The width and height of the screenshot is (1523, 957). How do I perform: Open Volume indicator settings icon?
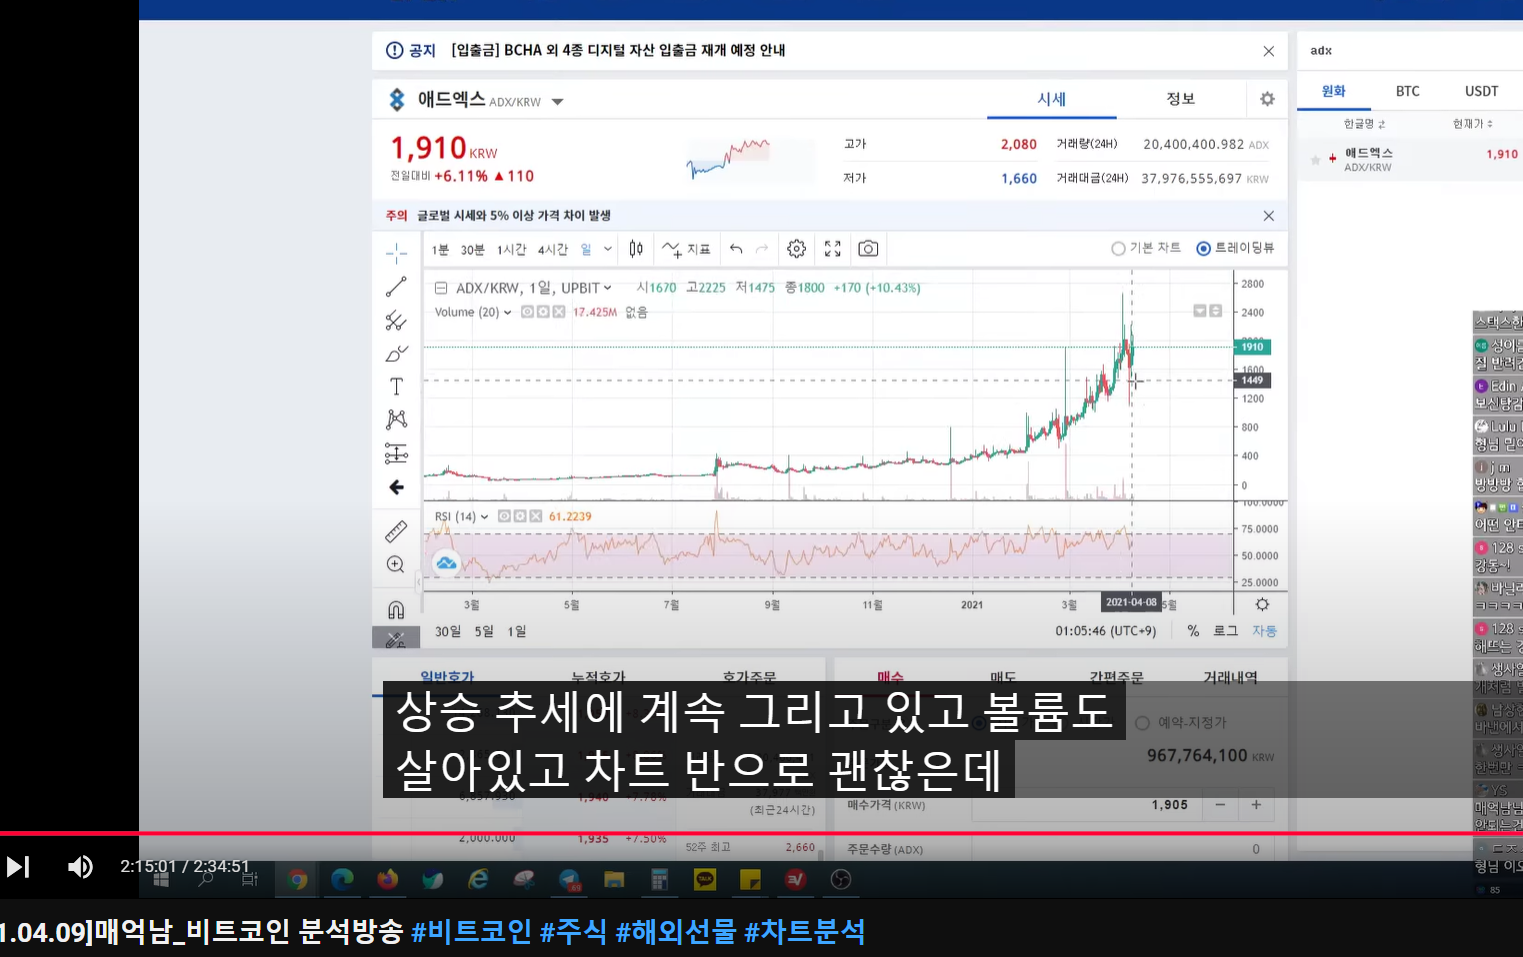543,312
